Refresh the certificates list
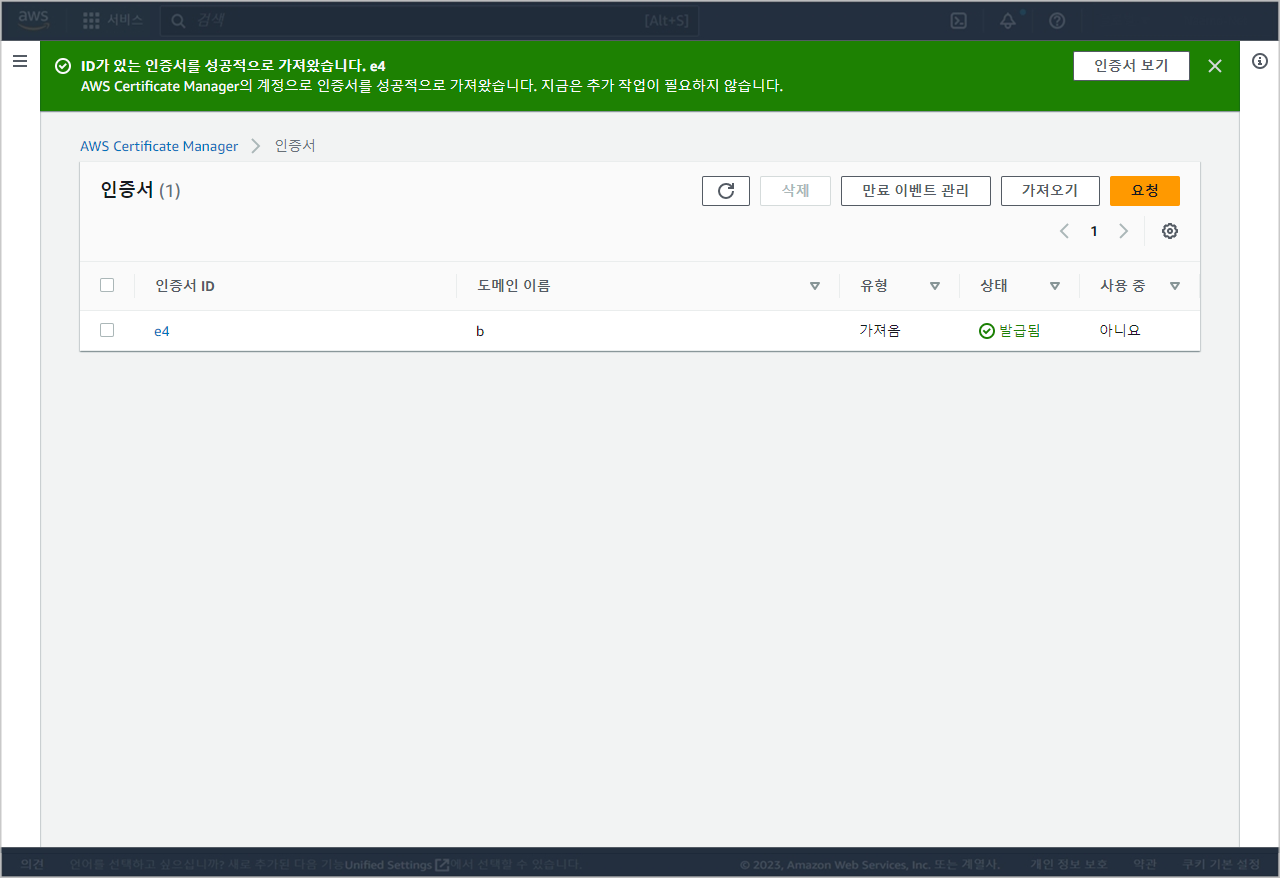 pyautogui.click(x=726, y=191)
